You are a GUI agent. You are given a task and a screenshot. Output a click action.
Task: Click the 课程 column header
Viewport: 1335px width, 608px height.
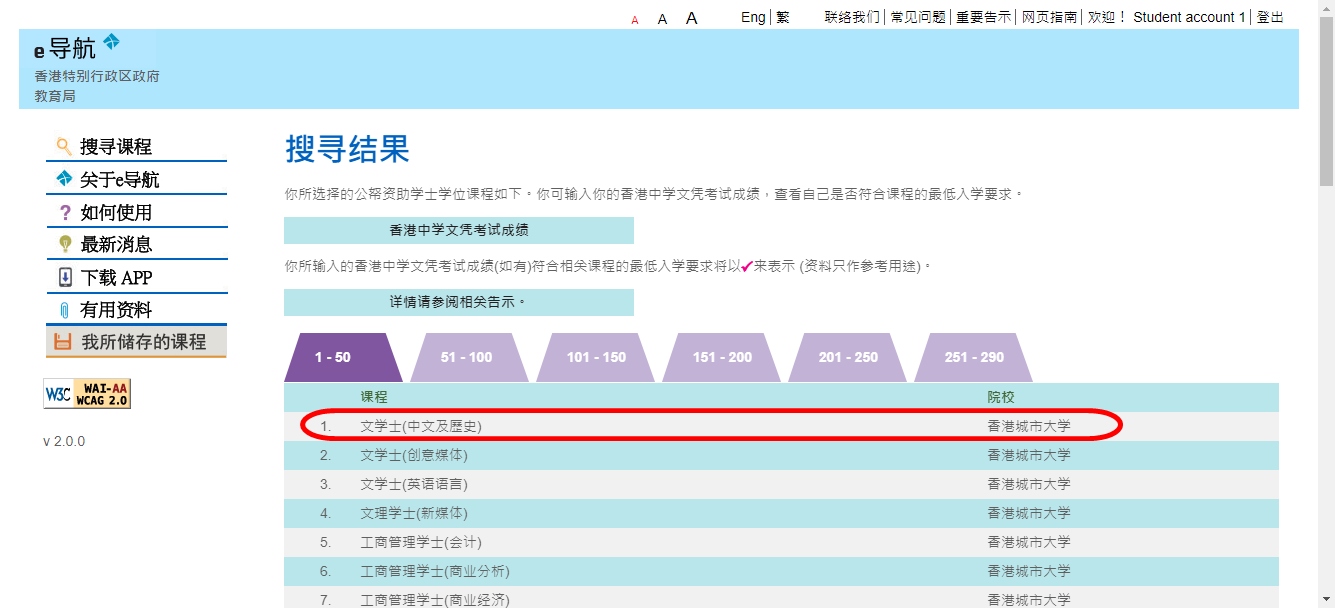pyautogui.click(x=374, y=397)
